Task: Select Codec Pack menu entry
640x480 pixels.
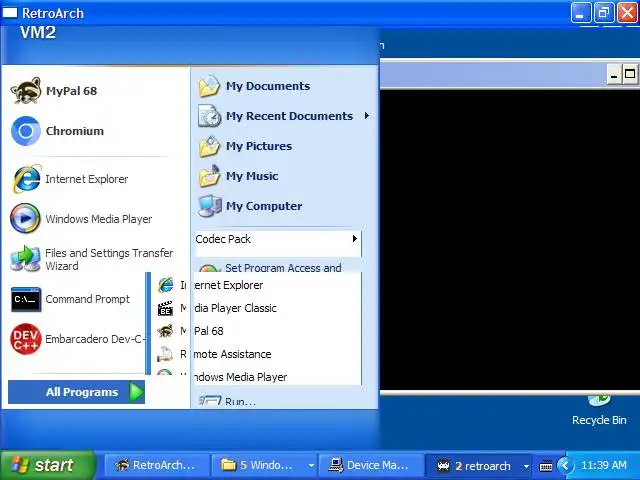Action: point(278,239)
